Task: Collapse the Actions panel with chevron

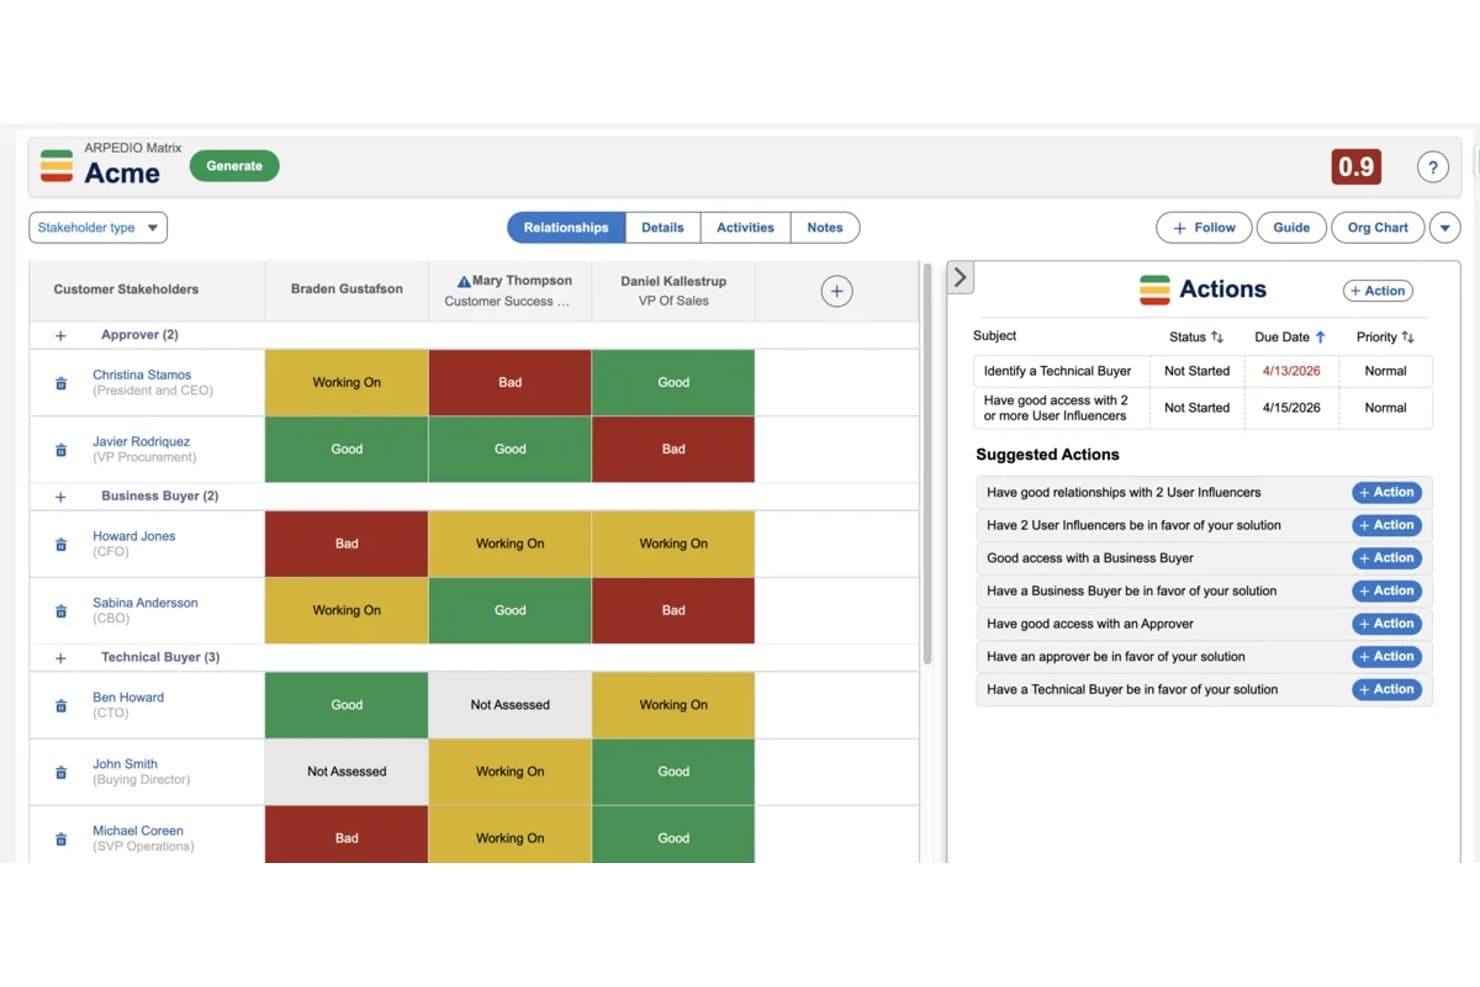Action: (960, 277)
